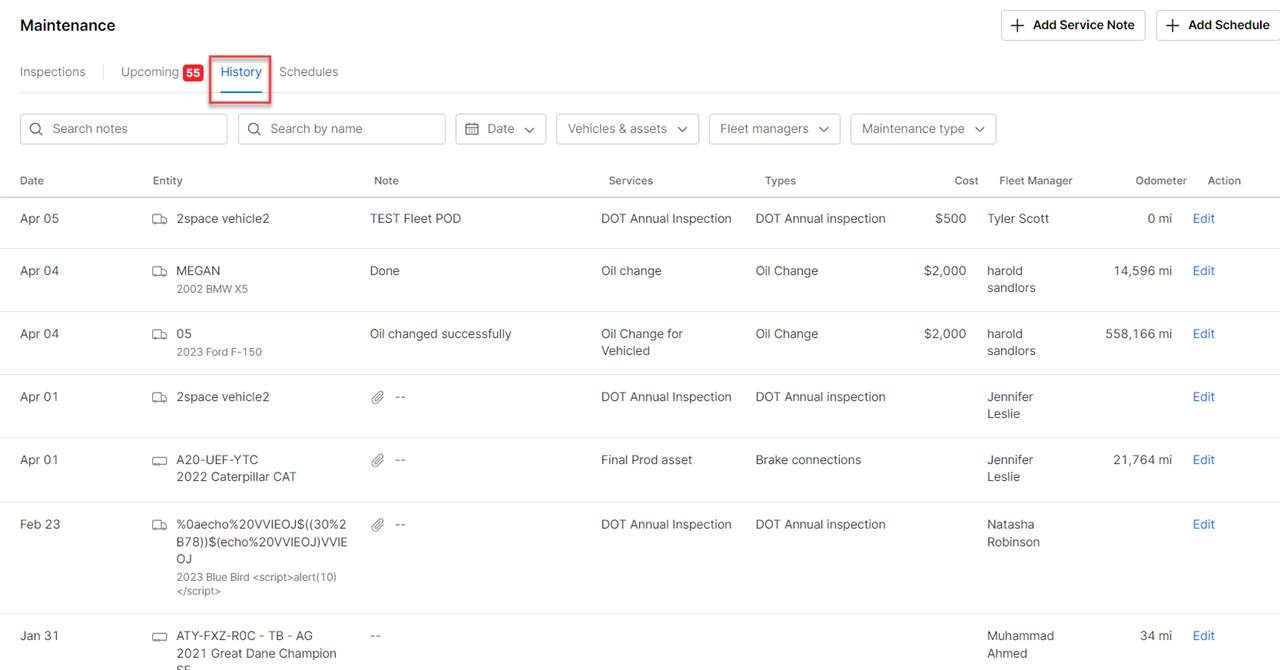Image resolution: width=1280 pixels, height=670 pixels.
Task: Edit the 05 Ford F-150 record
Action: point(1204,334)
